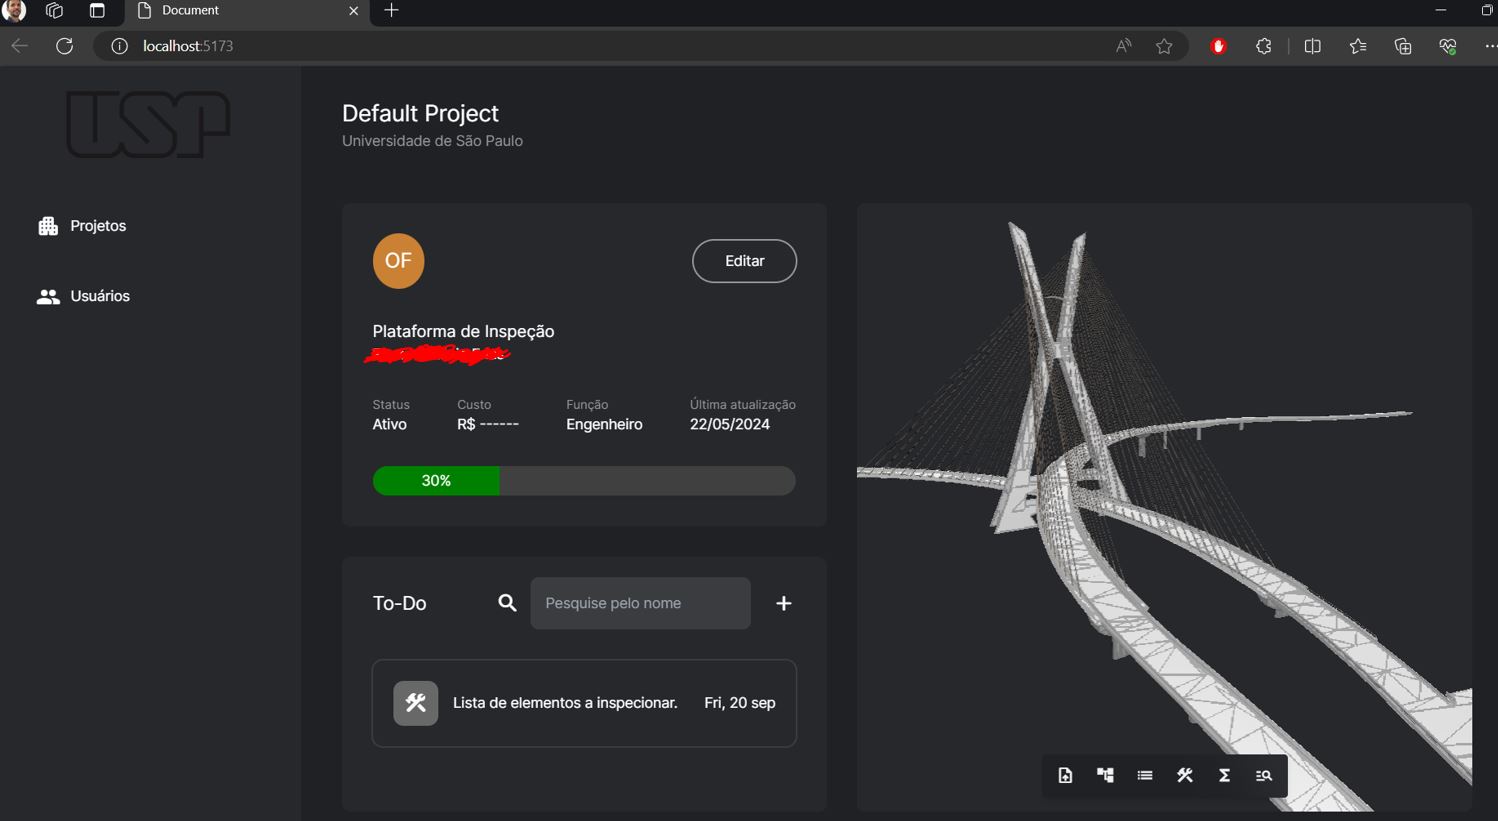
Task: Open the search list icon in viewer toolbar
Action: pyautogui.click(x=1264, y=776)
